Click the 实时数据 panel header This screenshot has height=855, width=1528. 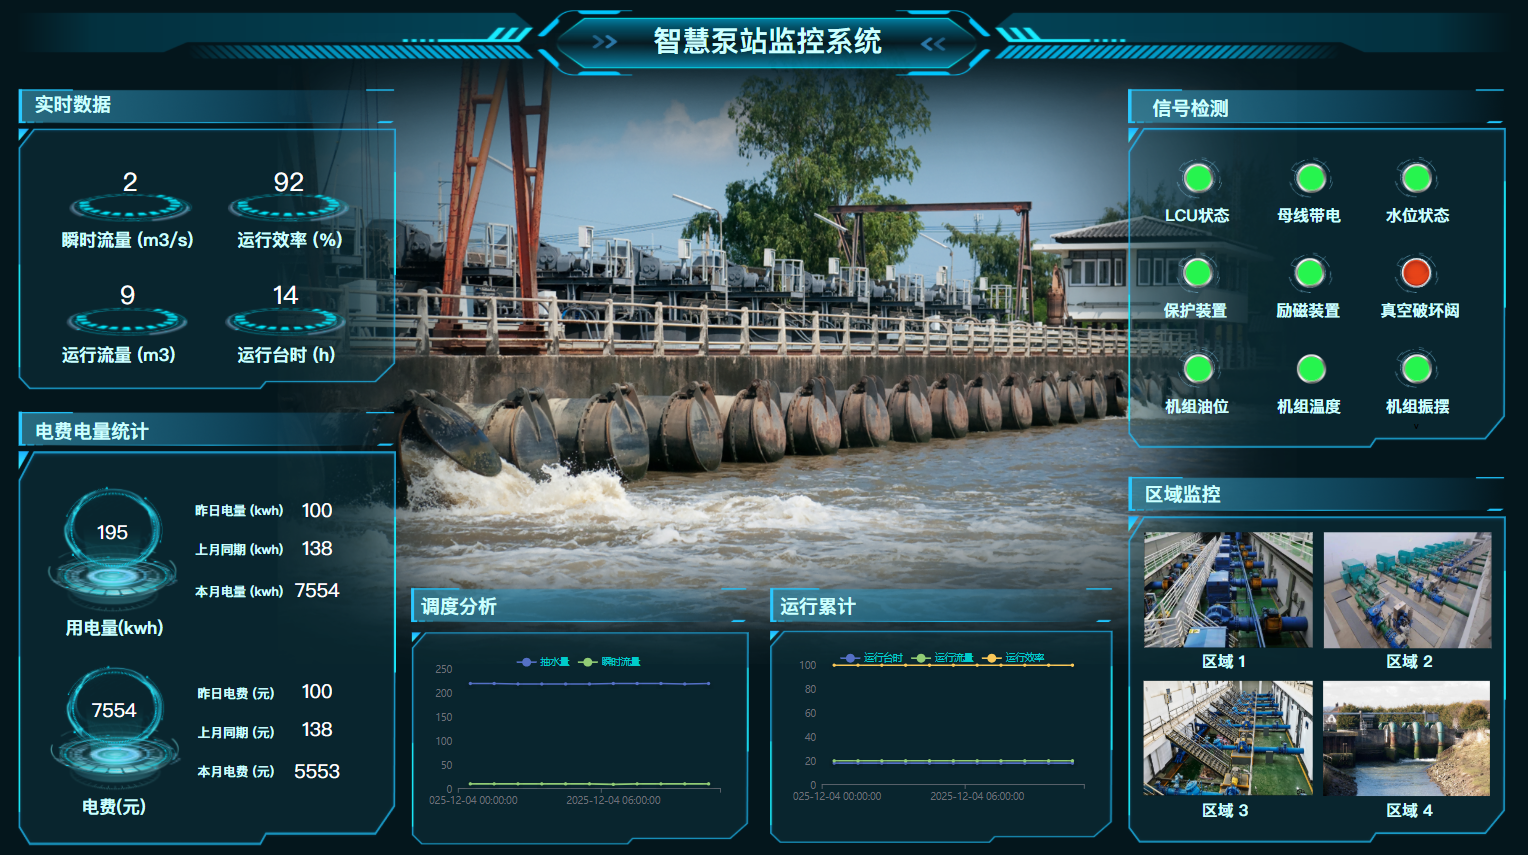(206, 105)
